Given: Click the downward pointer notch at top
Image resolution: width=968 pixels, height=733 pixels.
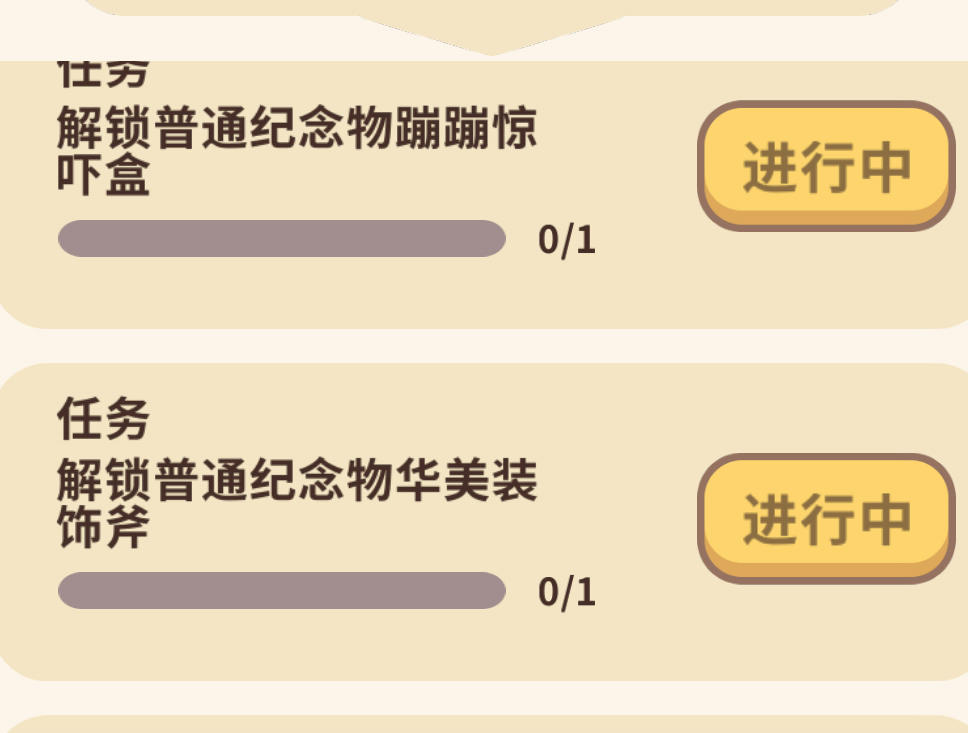Looking at the screenshot, I should click(x=490, y=38).
